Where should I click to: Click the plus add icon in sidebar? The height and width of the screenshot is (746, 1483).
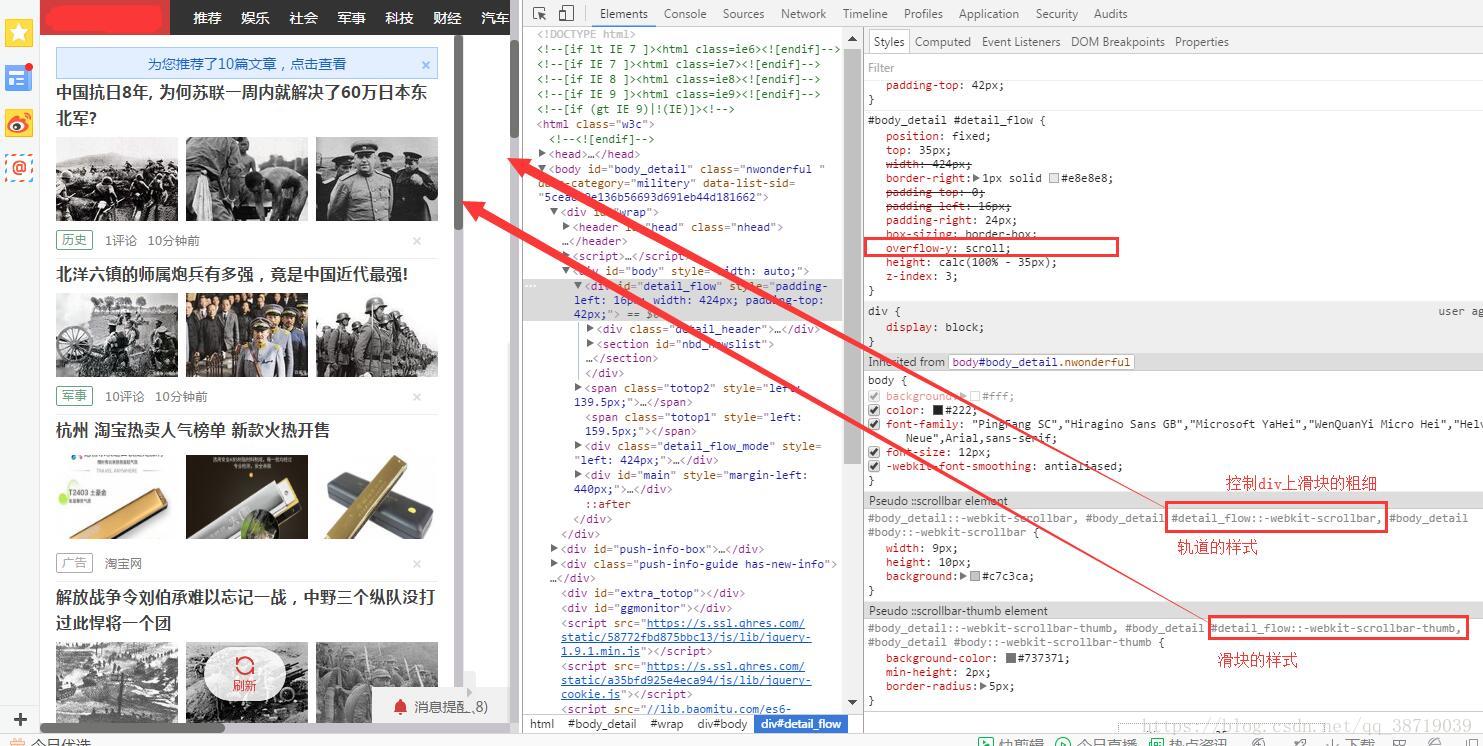pos(19,720)
